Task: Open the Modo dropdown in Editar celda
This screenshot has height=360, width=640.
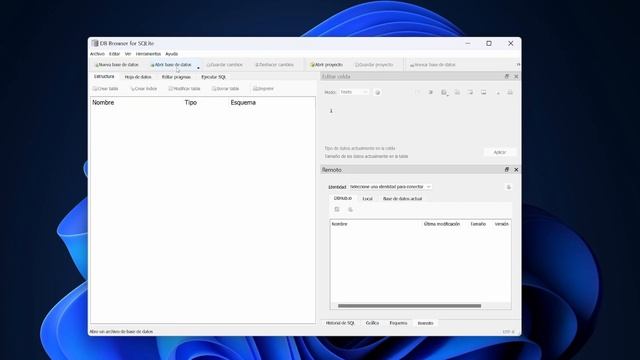Action: [x=354, y=92]
